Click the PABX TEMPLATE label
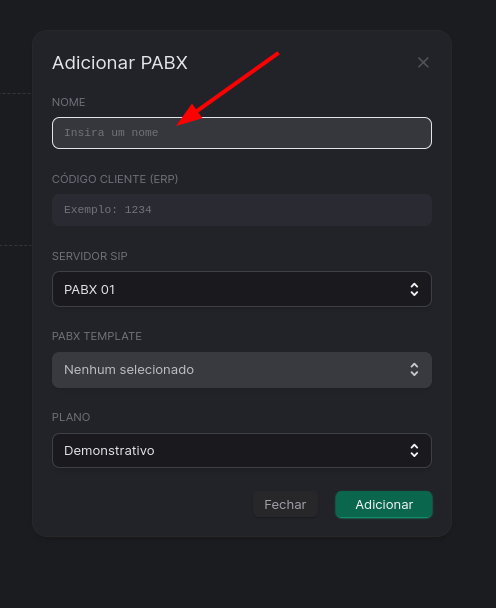This screenshot has width=496, height=608. [97, 336]
